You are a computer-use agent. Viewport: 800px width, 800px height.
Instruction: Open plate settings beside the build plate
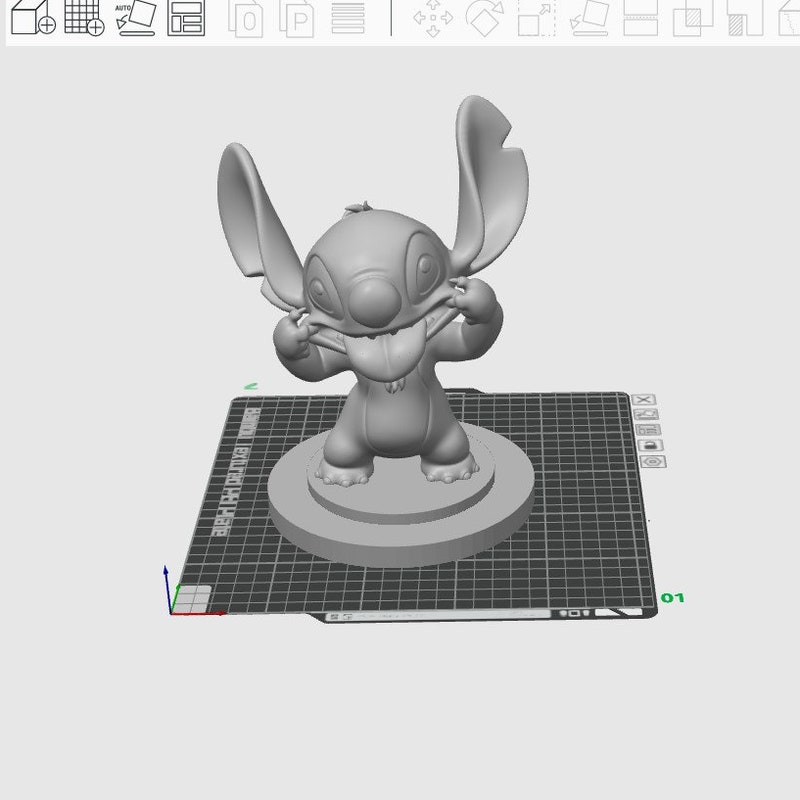648,428
